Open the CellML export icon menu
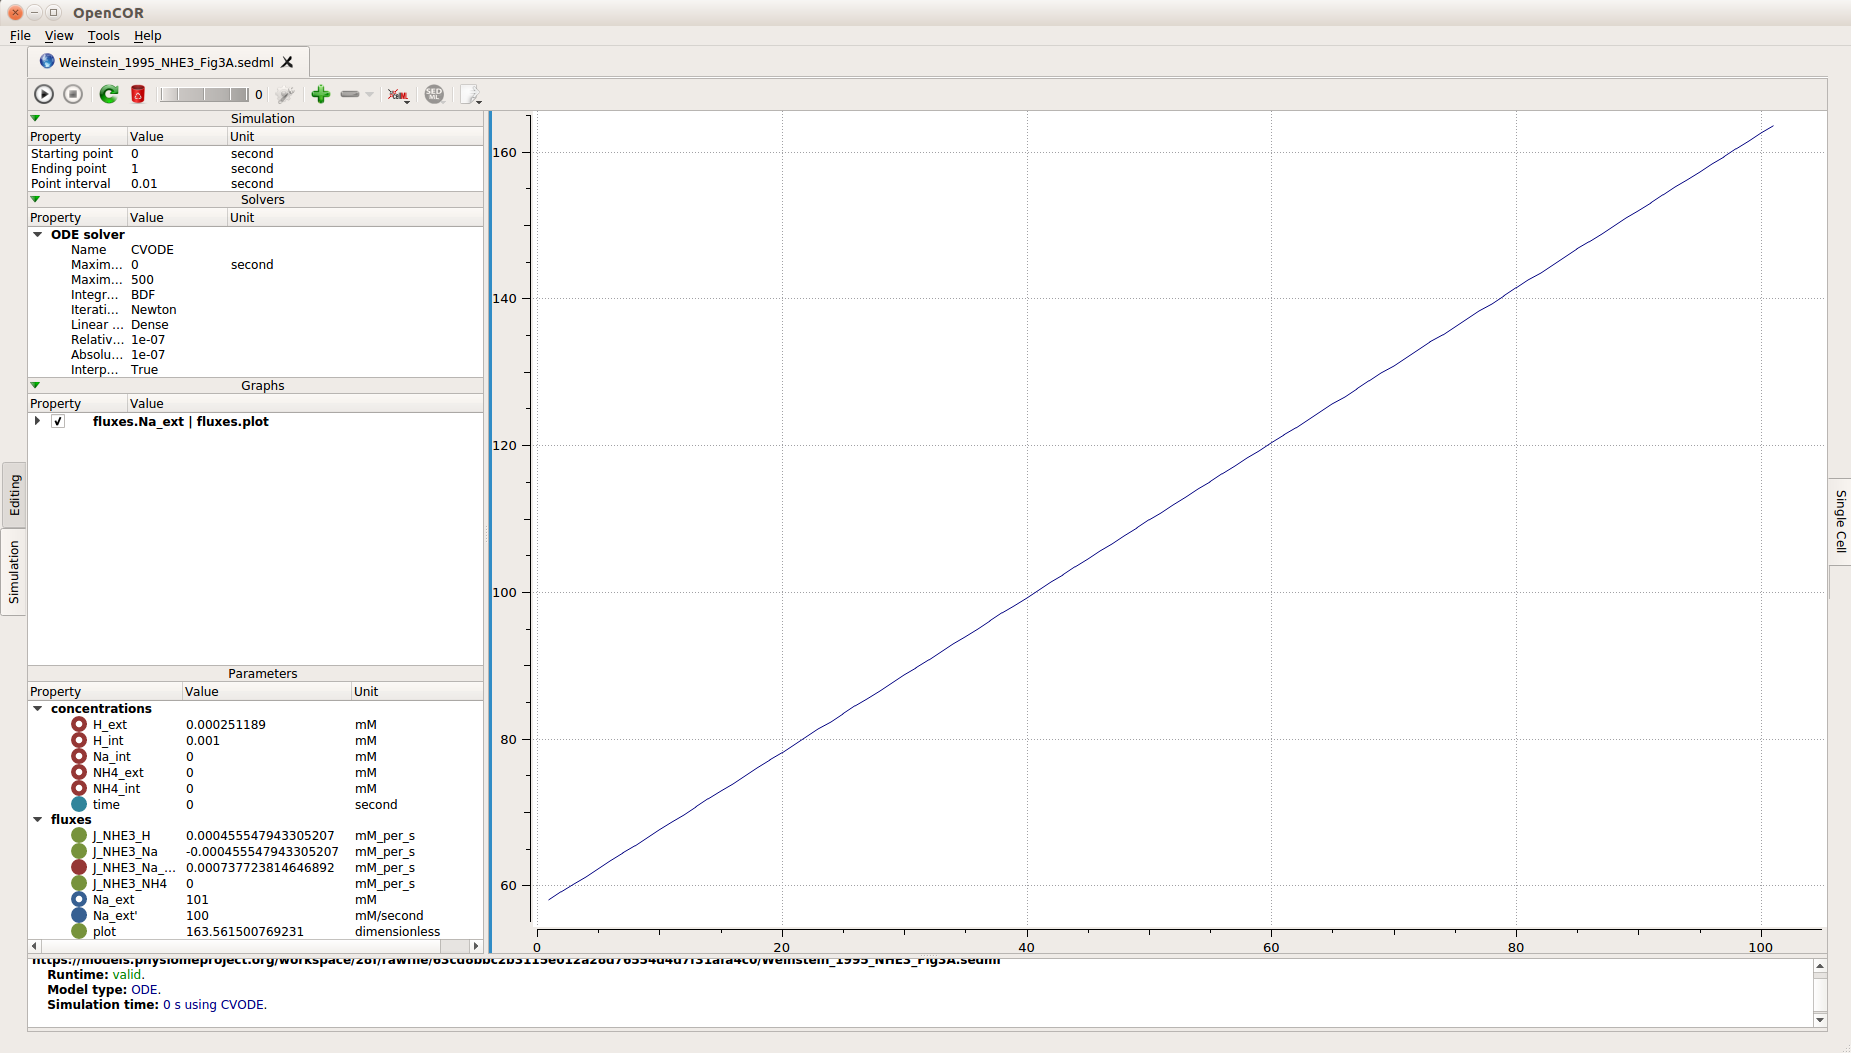Image resolution: width=1851 pixels, height=1053 pixels. click(x=398, y=94)
